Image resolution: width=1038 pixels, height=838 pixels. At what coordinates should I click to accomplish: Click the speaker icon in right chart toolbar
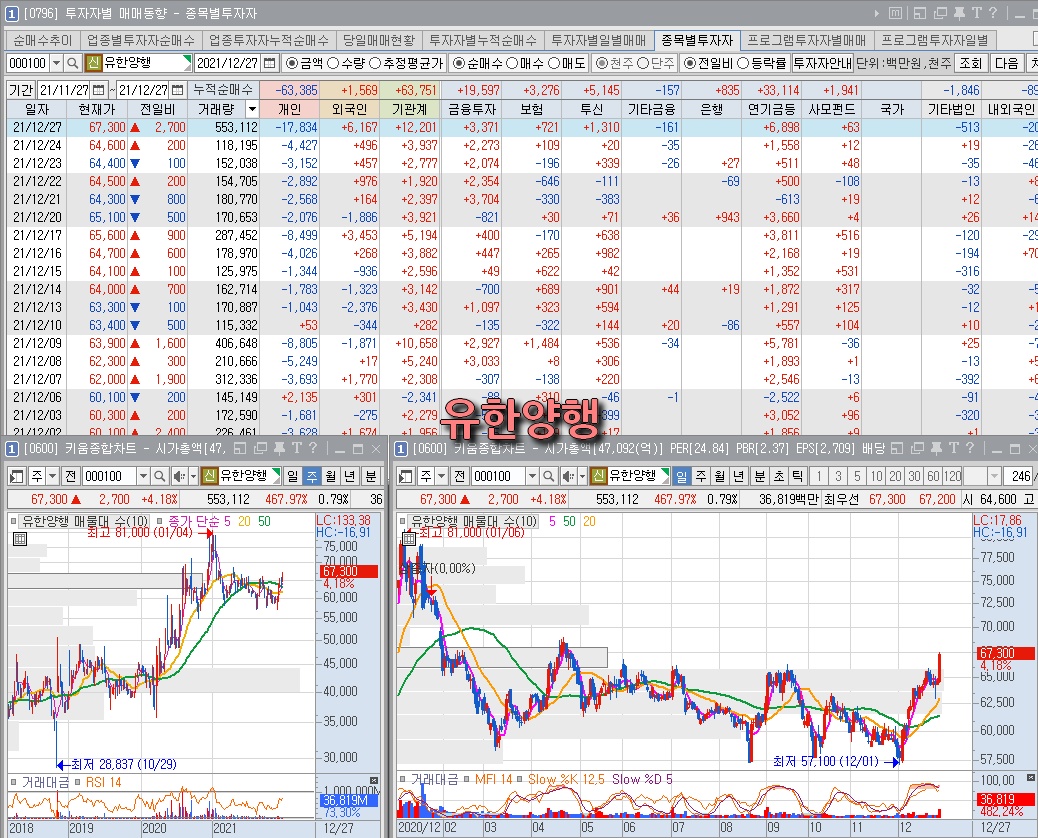[567, 476]
